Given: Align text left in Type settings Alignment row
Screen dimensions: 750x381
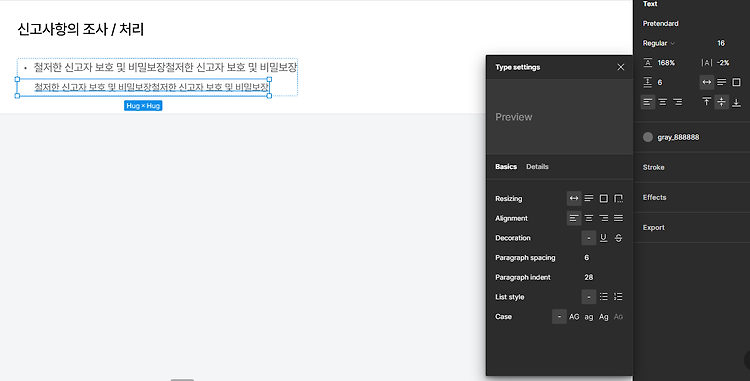Looking at the screenshot, I should click(x=574, y=218).
